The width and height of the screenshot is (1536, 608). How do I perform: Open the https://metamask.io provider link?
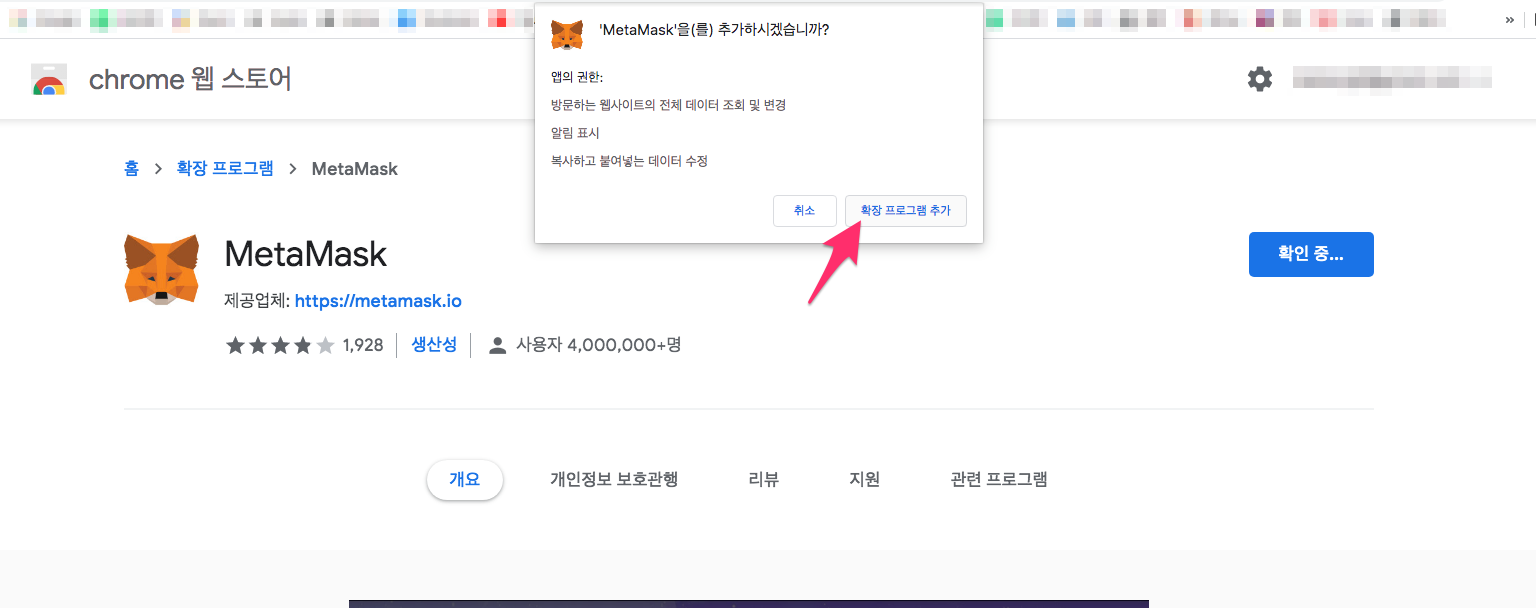coord(378,300)
